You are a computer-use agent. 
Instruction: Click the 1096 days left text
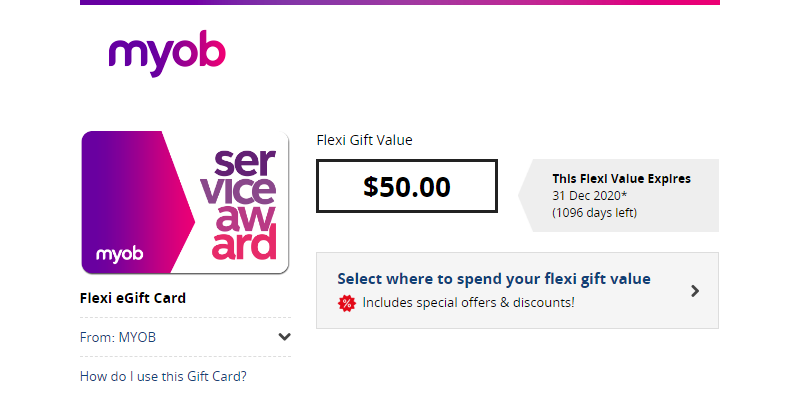coord(594,212)
